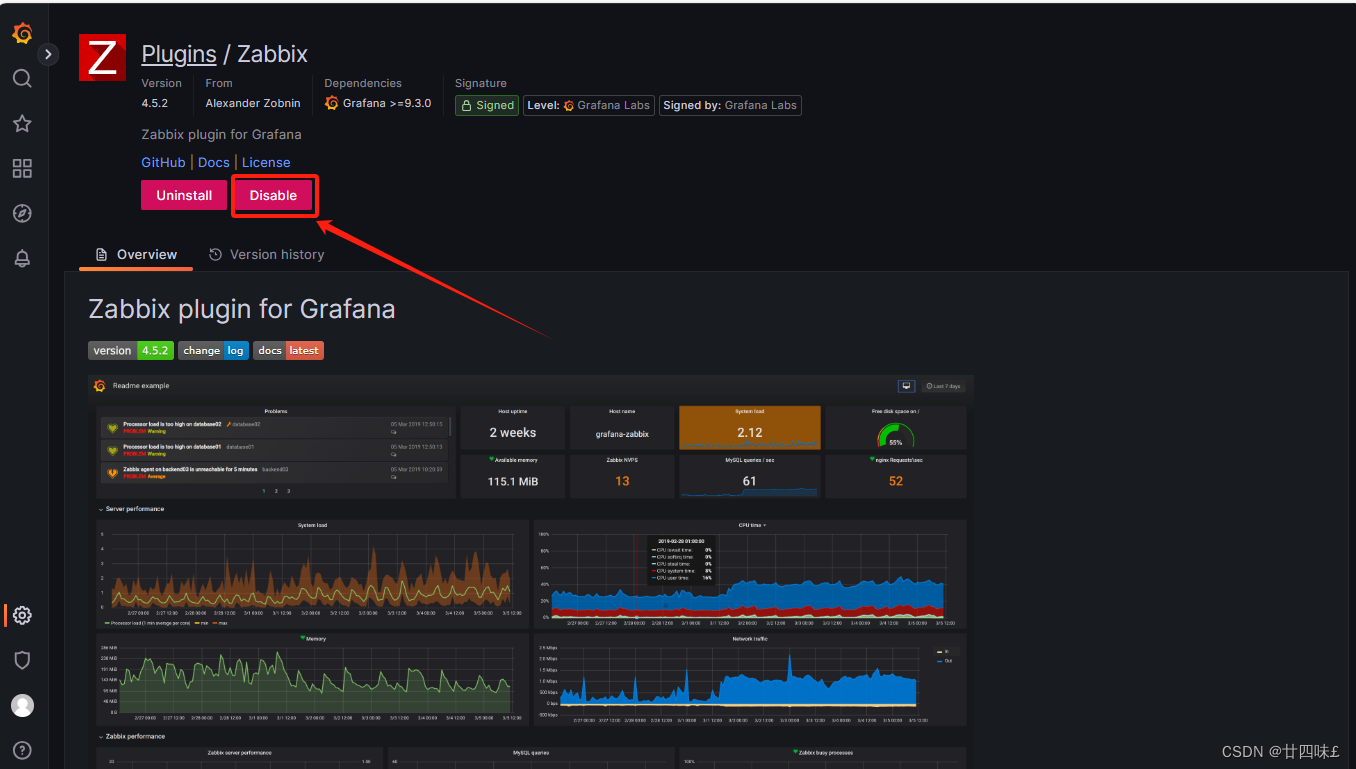This screenshot has width=1356, height=769.
Task: Open the Starred dashboards icon
Action: (x=22, y=123)
